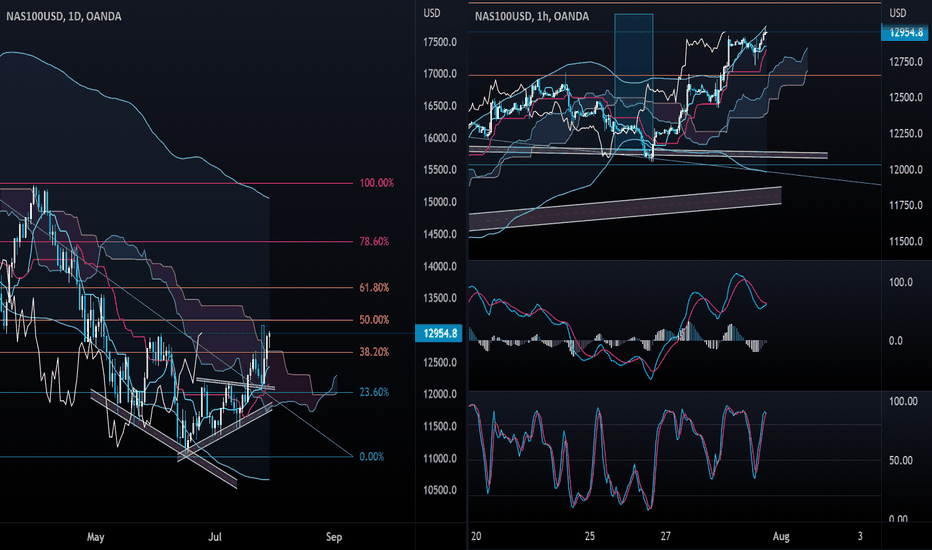Click 12250.0 on the 1h price axis

point(906,134)
